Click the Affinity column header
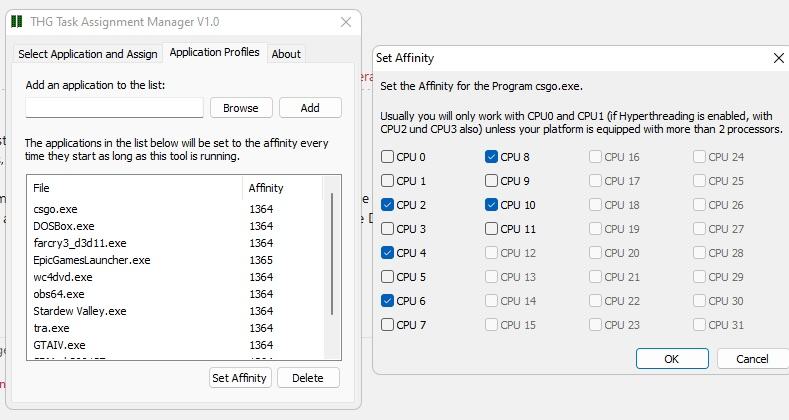This screenshot has width=789, height=420. point(282,188)
